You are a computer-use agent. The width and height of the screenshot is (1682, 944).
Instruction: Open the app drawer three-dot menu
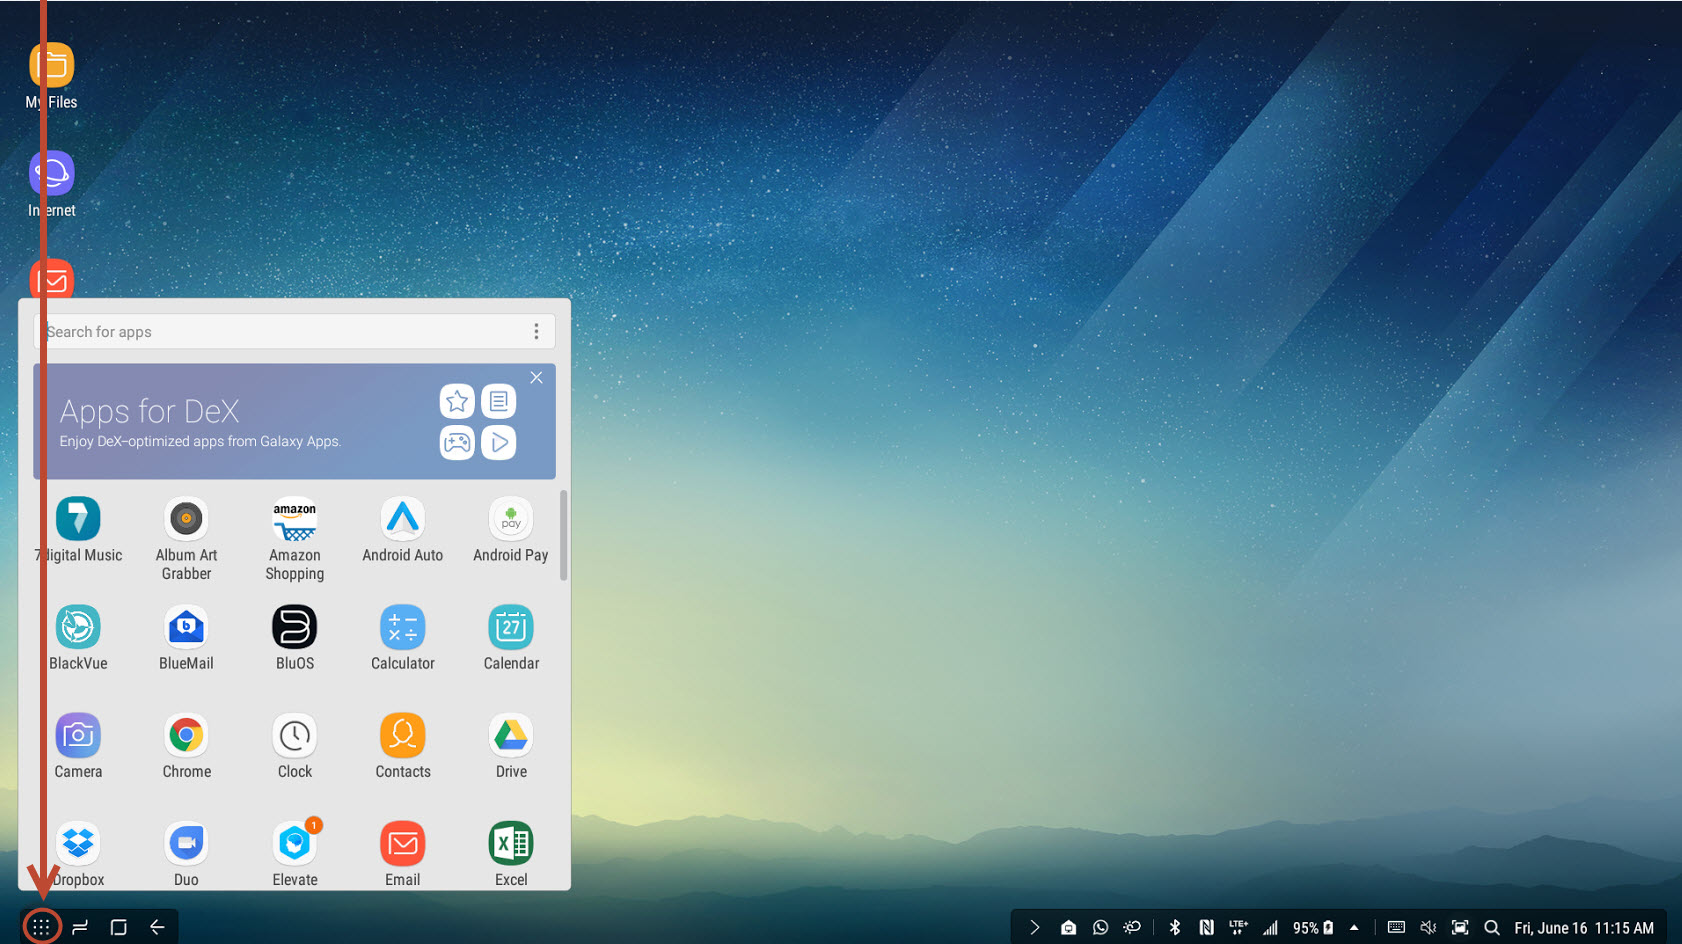[536, 331]
